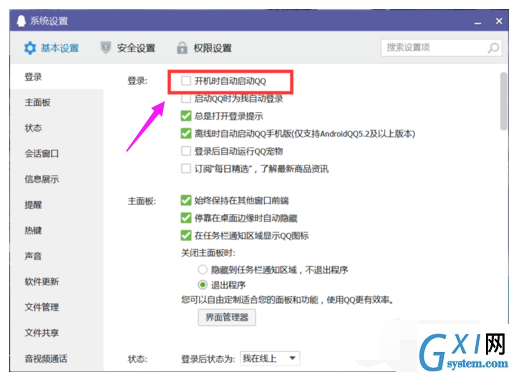Image resolution: width=515 pixels, height=372 pixels.
Task: Uncheck 离线时自动启动QQ手机版 option
Action: (186, 134)
